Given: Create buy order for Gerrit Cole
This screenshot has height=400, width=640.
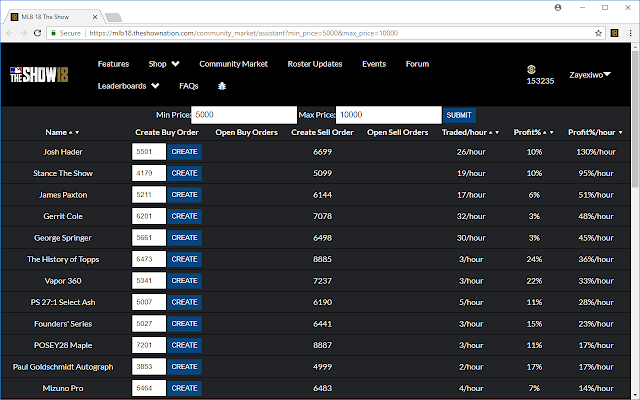Looking at the screenshot, I should pos(184,216).
